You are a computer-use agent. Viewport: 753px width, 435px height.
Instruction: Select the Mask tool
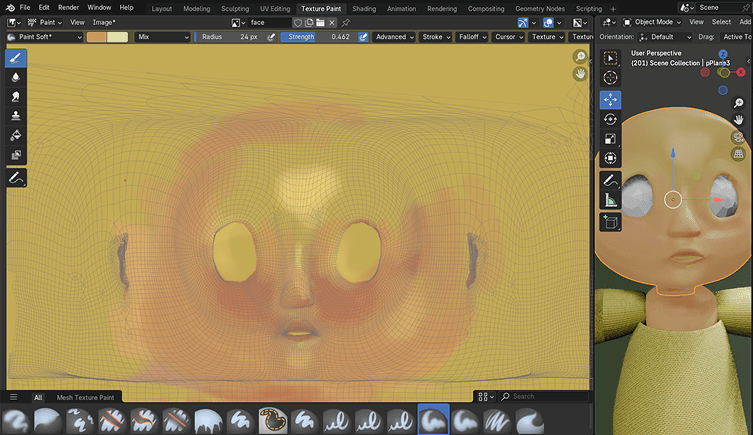(x=17, y=155)
